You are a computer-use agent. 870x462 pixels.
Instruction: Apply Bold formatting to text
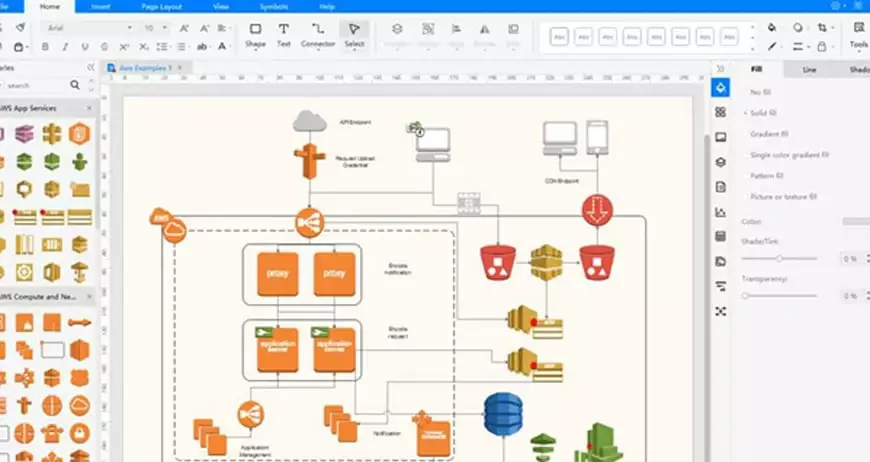47,46
